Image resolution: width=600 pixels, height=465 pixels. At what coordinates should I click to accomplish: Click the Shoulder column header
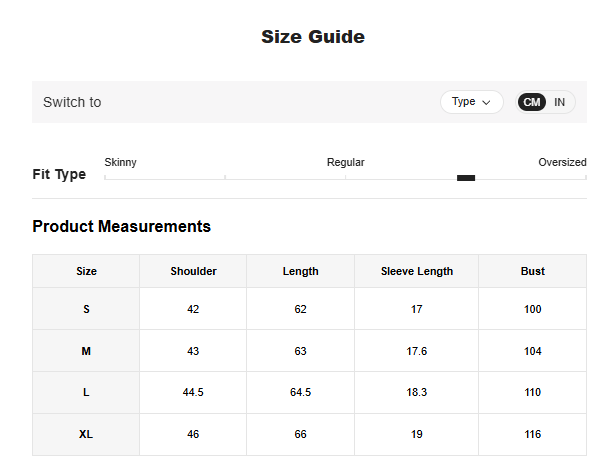193,271
